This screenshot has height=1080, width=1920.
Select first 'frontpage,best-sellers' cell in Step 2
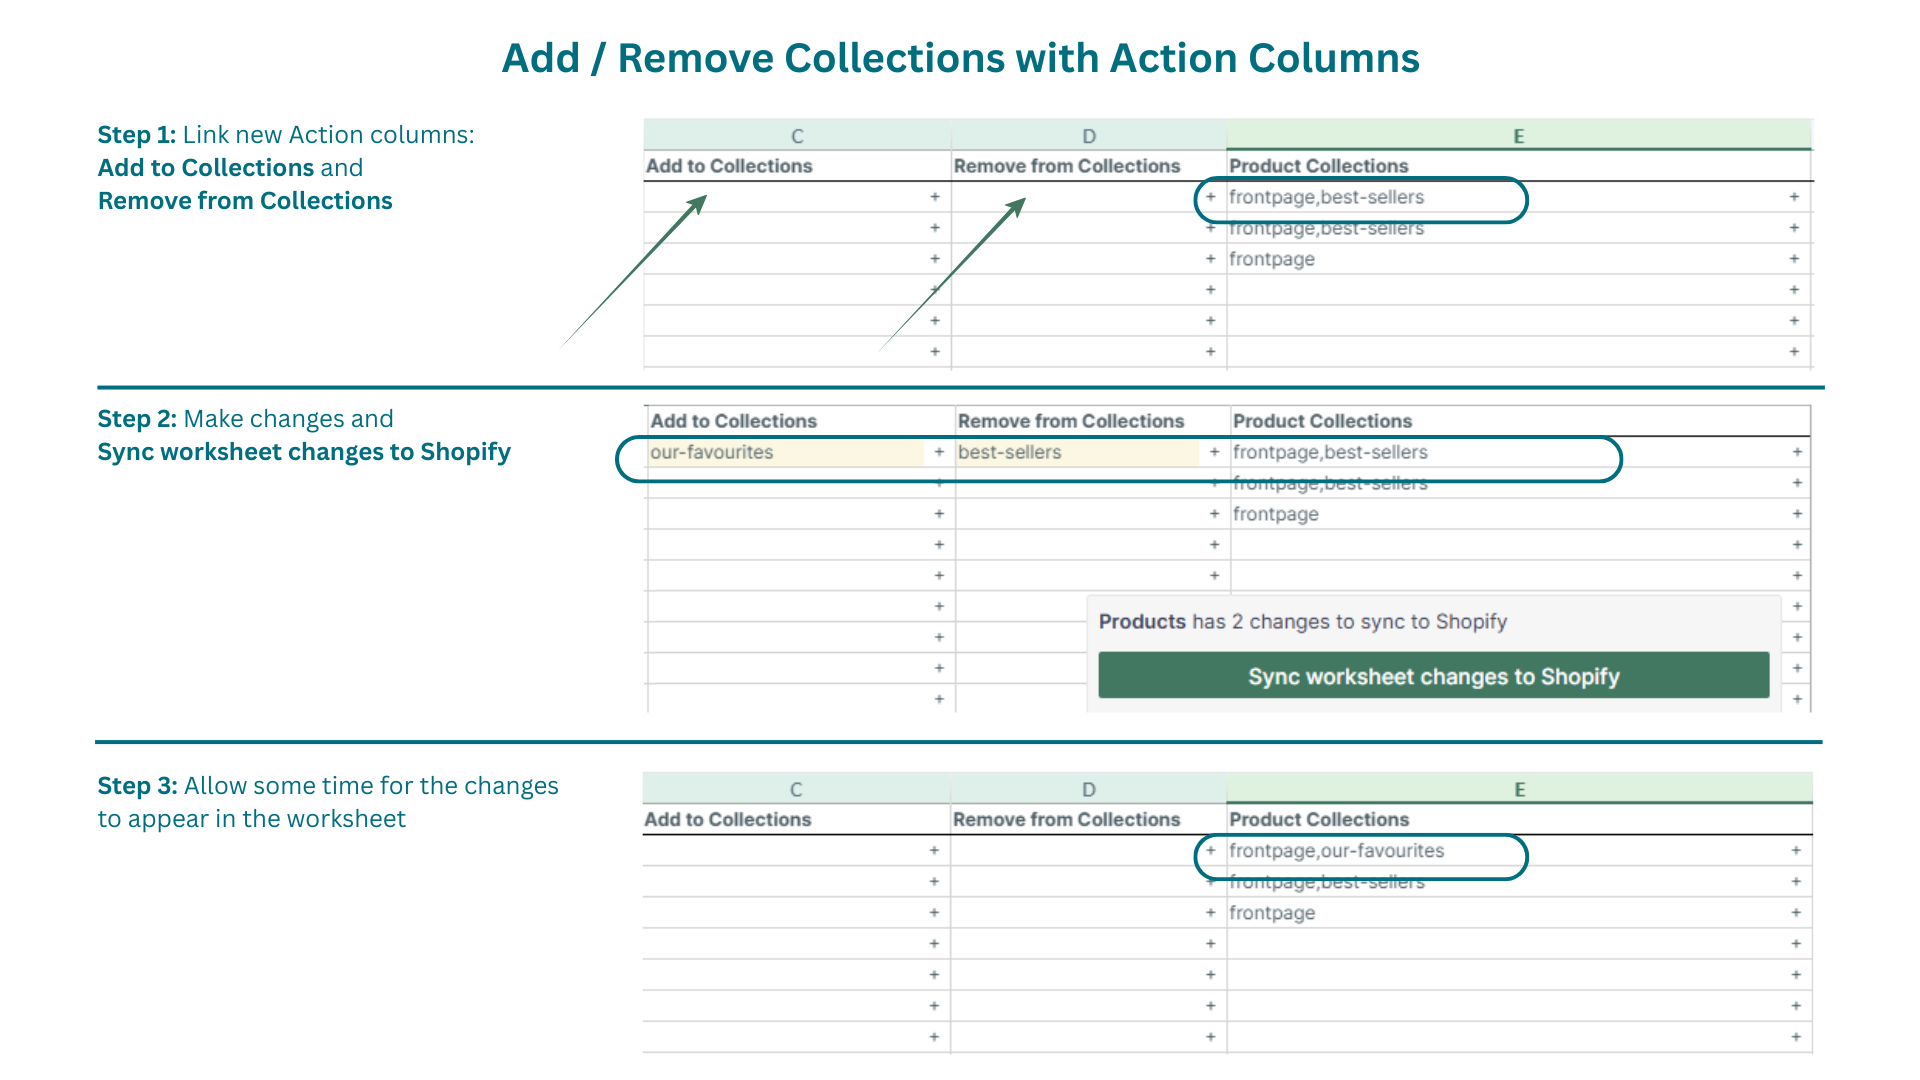point(1521,452)
